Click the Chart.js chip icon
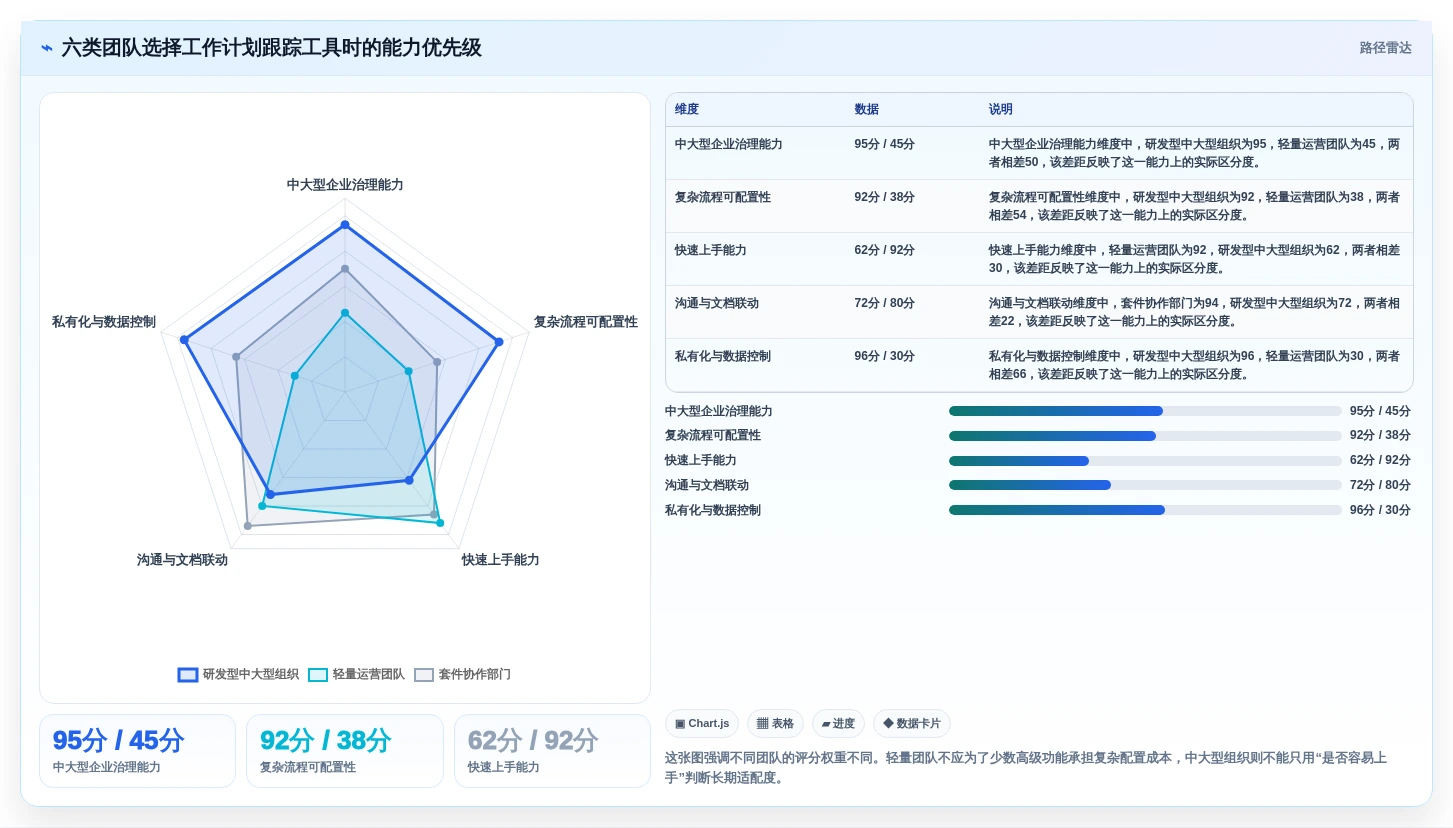The height and width of the screenshot is (828, 1453). (680, 724)
